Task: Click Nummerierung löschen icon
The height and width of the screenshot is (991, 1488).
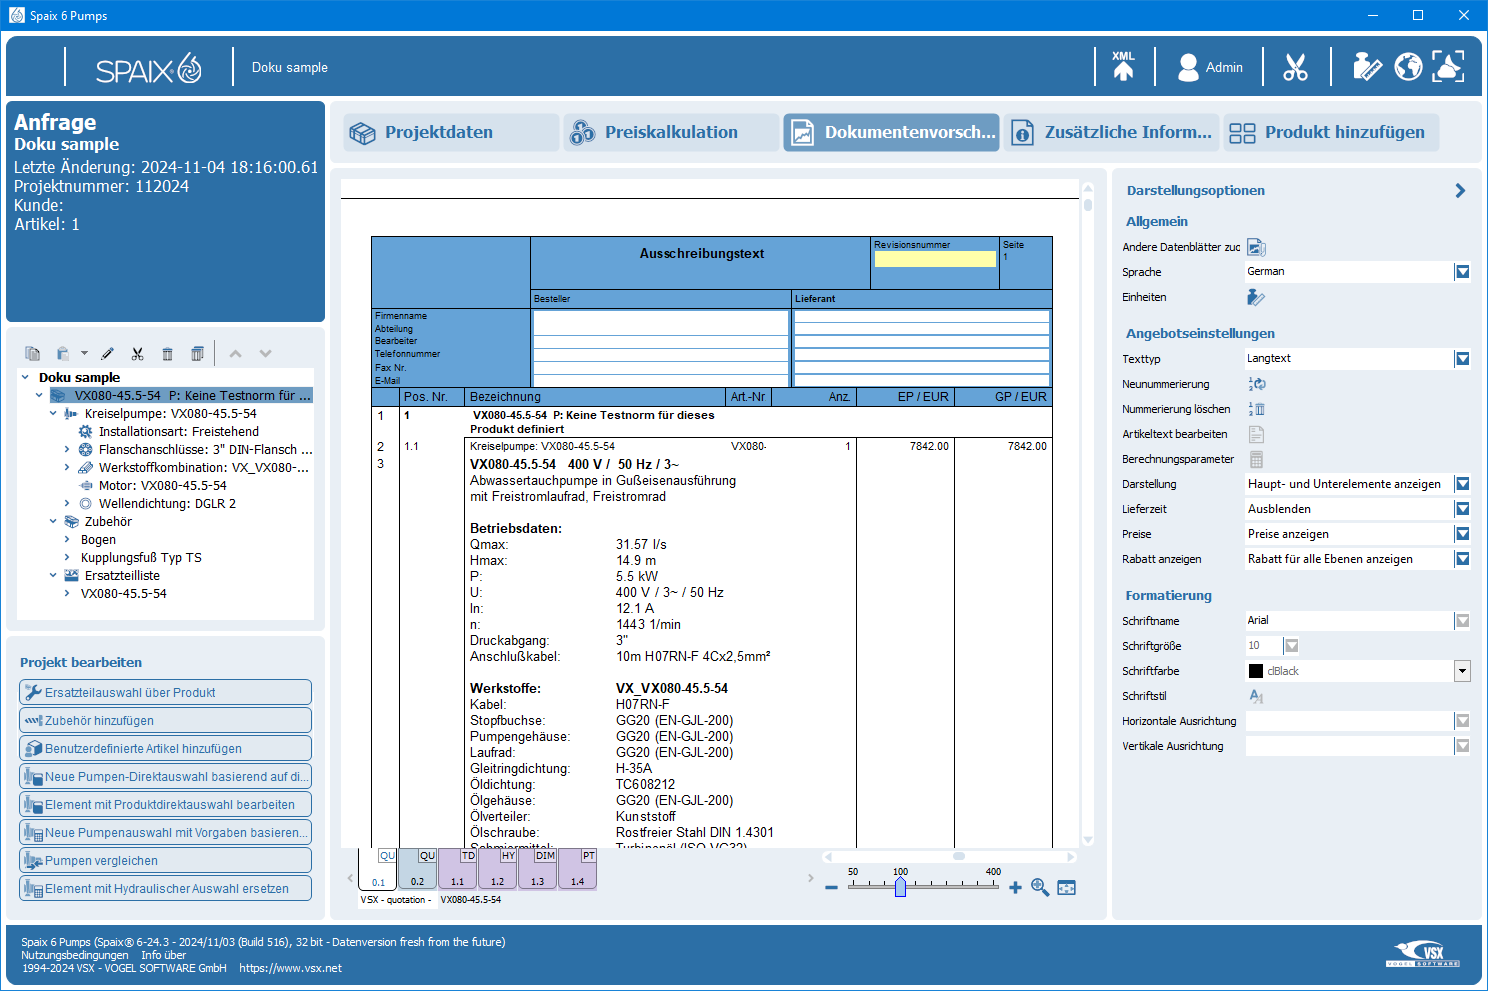Action: 1257,409
